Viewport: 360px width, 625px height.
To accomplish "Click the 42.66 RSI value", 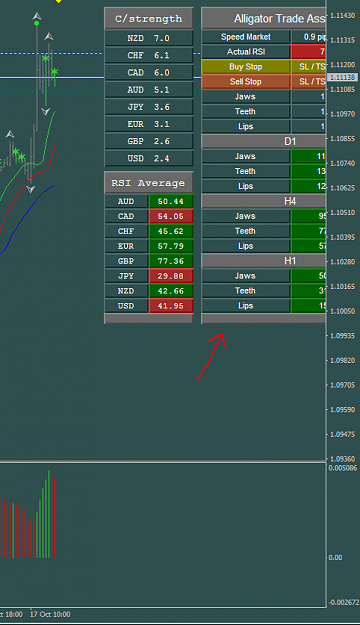I will tap(171, 291).
